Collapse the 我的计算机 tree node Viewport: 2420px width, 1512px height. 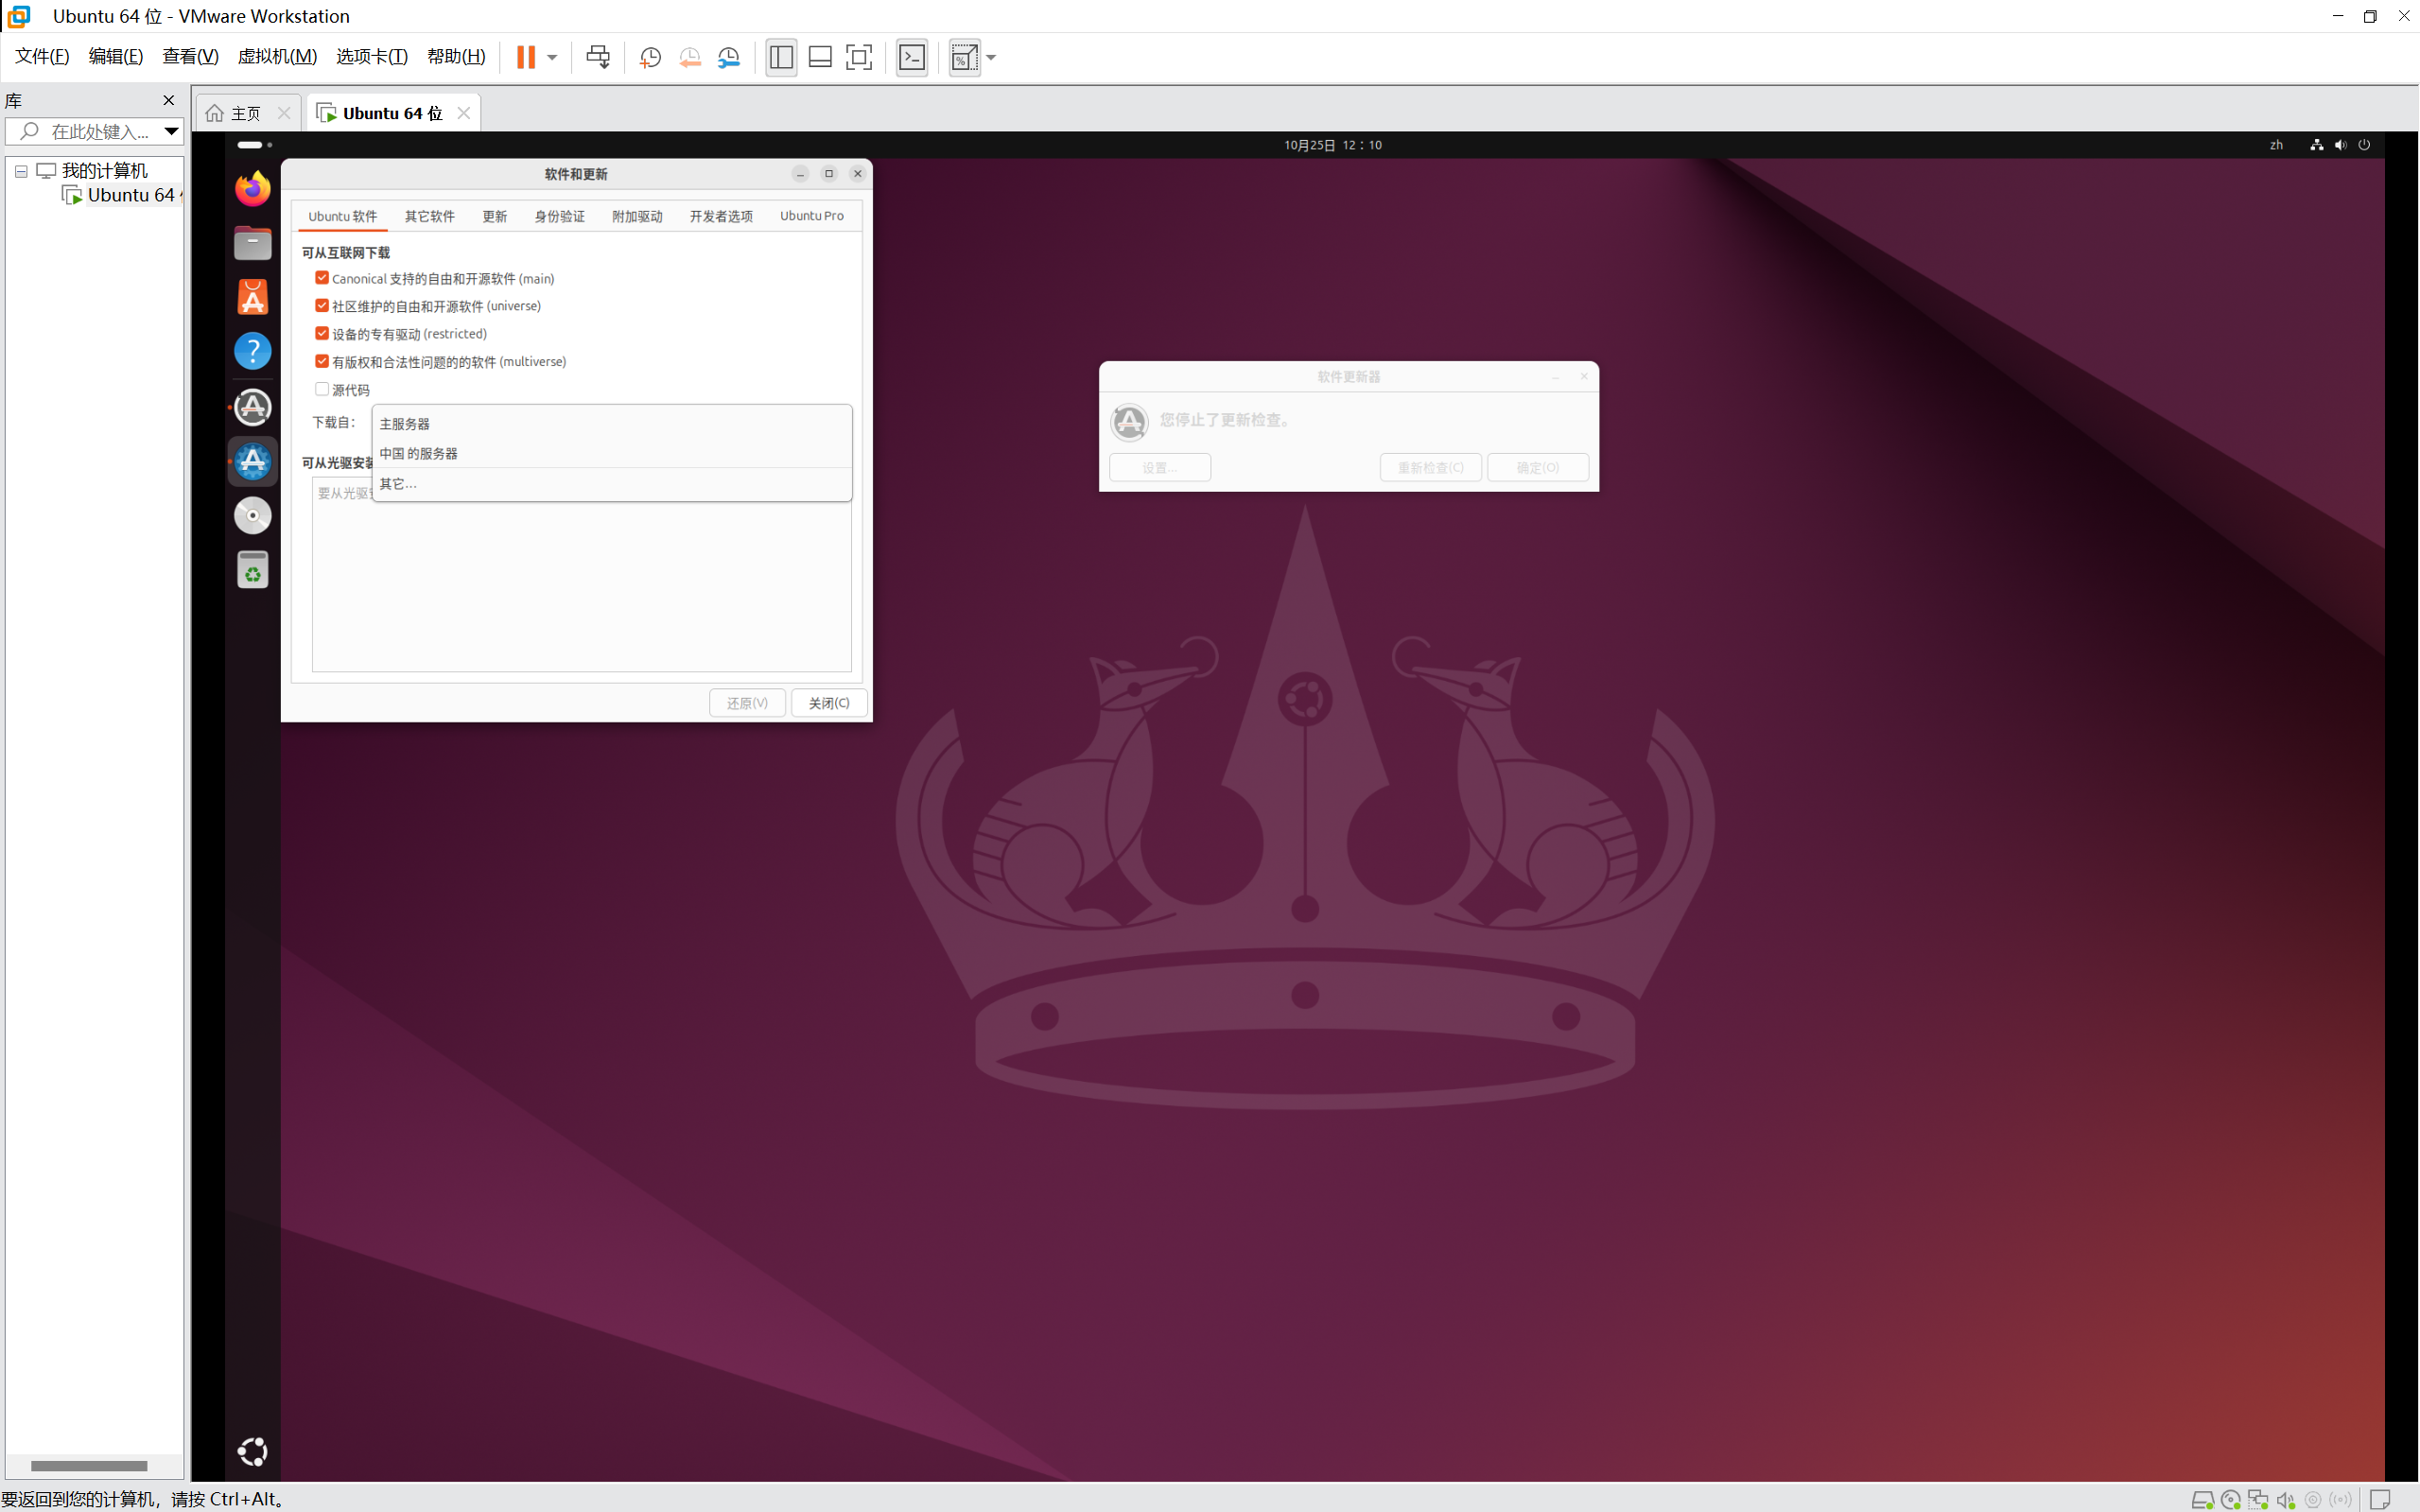pos(21,171)
